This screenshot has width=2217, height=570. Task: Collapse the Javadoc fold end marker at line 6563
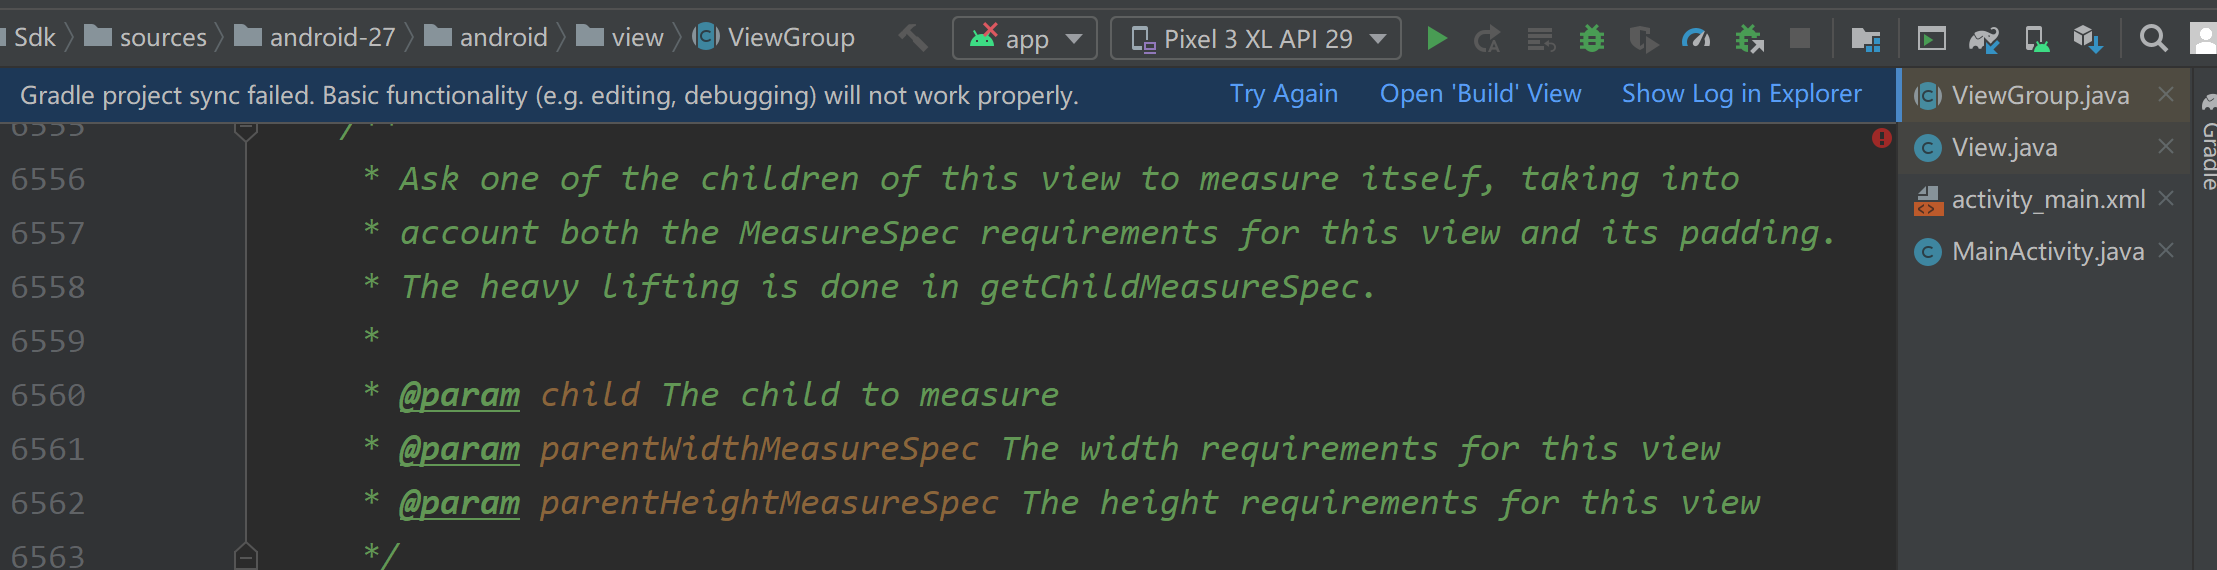(x=246, y=556)
